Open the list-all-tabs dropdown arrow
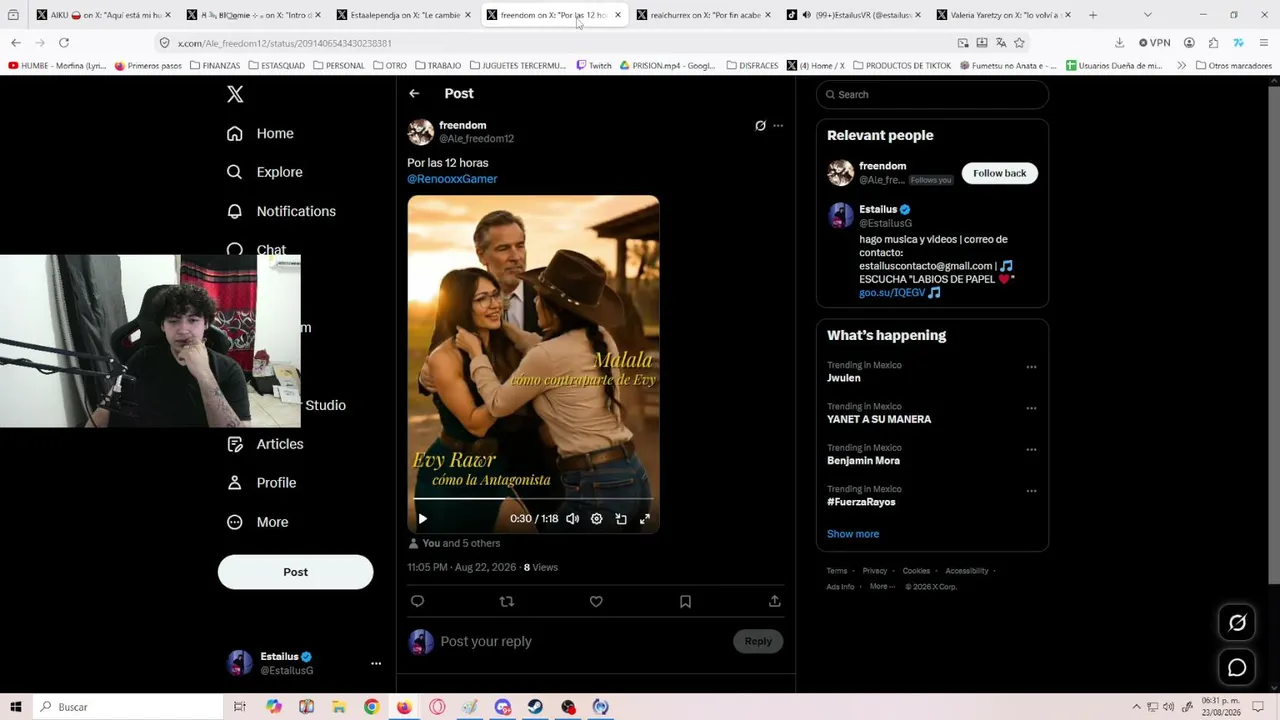Image resolution: width=1280 pixels, height=720 pixels. point(1147,15)
